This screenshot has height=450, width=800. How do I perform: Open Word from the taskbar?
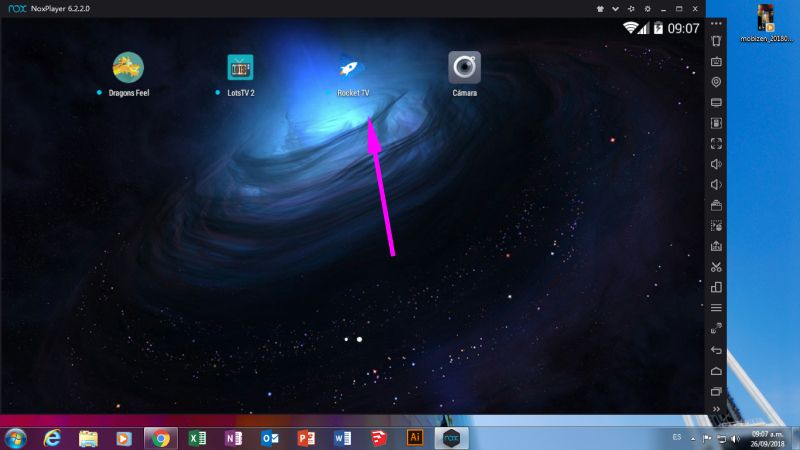click(x=342, y=438)
